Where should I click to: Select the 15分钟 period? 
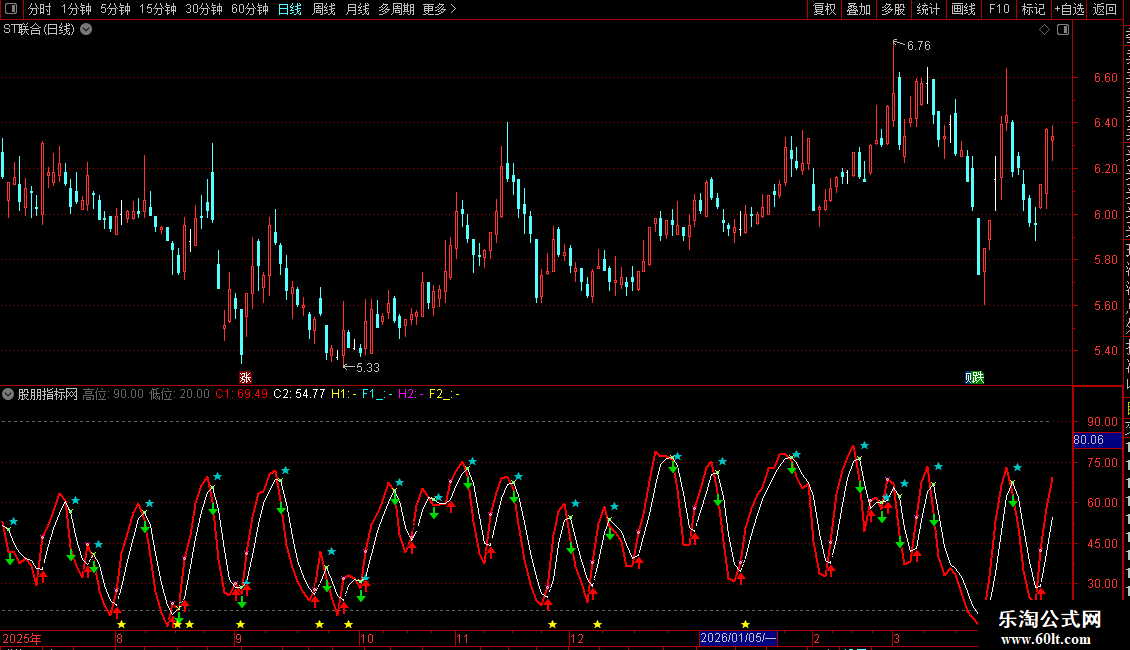click(x=157, y=9)
